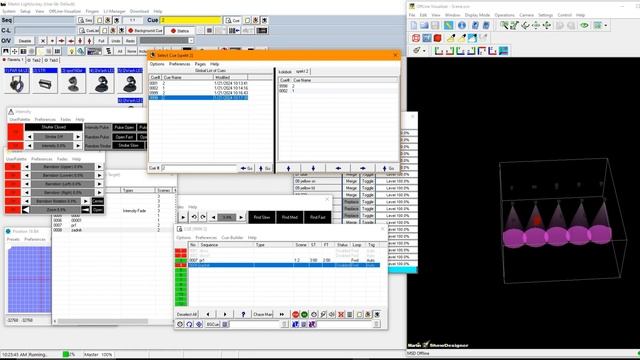Screen dimensions: 640x360
Task: Click the Modified column header in Select Cue window
Action: pos(230,77)
